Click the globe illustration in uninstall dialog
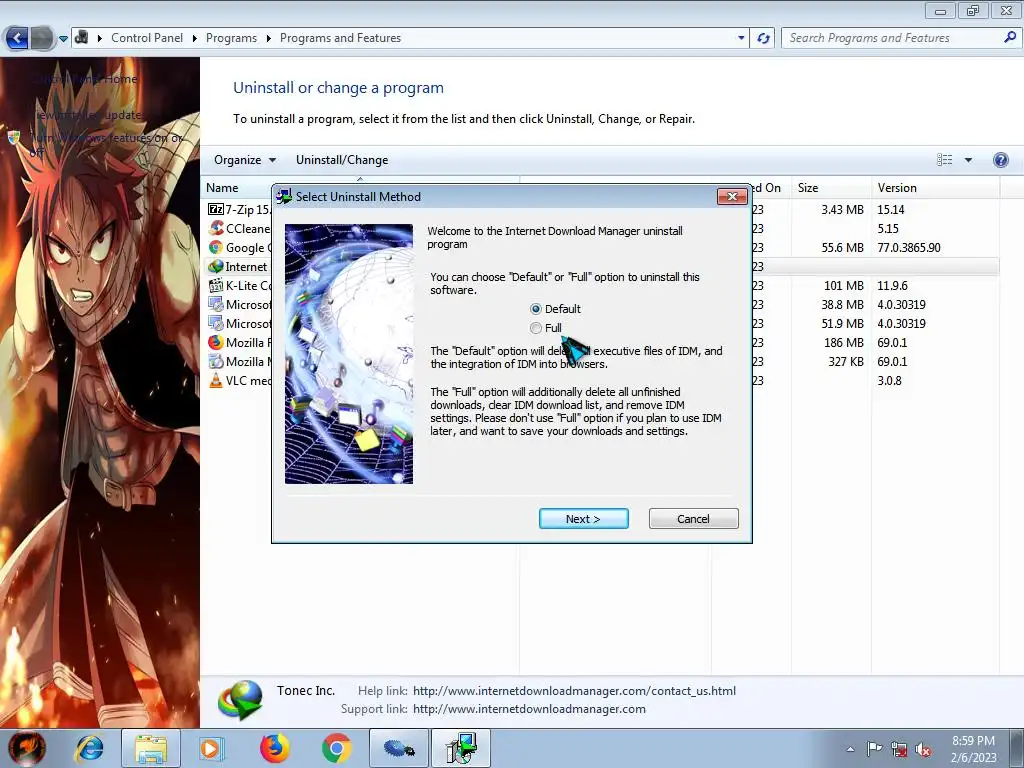 (x=349, y=354)
